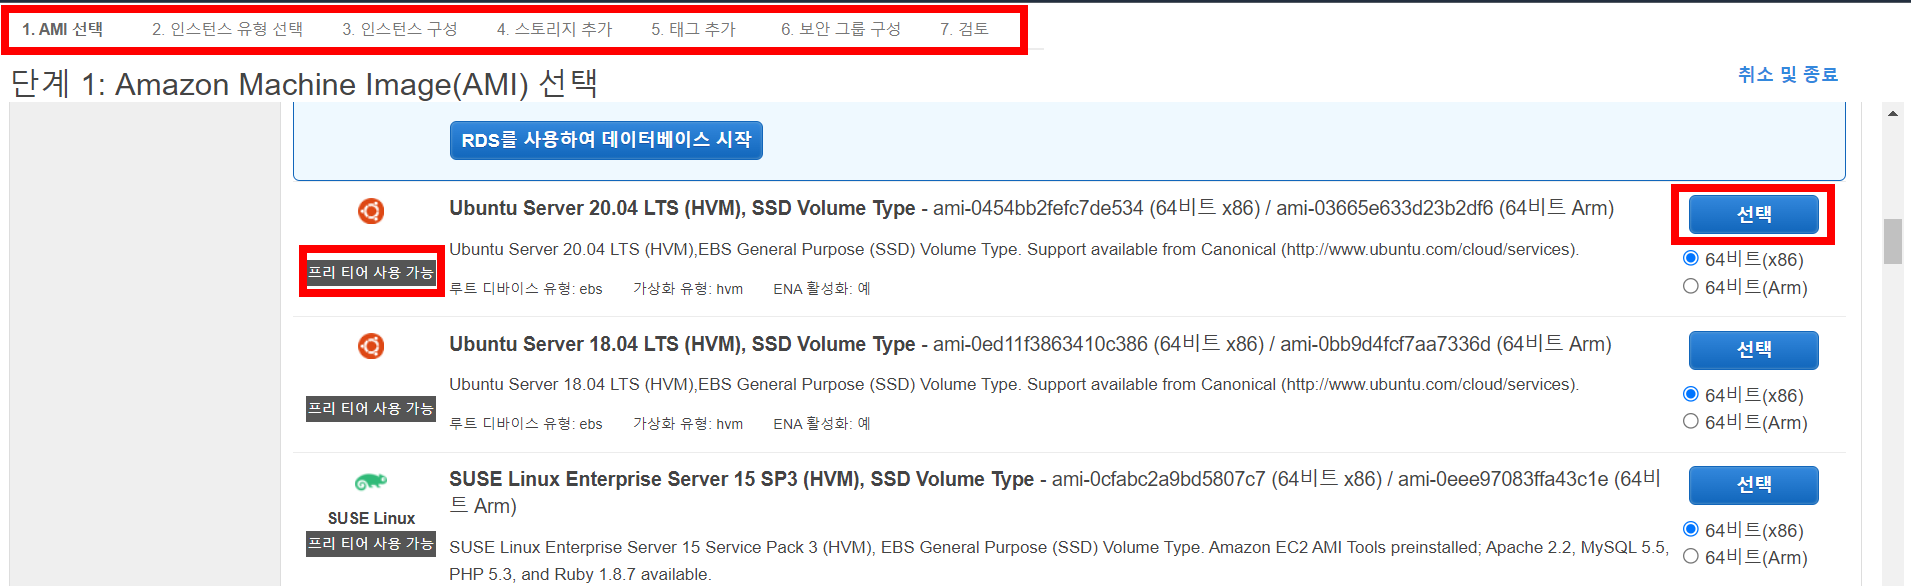Click the Ubuntu Server 20.04 logo icon
This screenshot has width=1911, height=586.
click(x=371, y=211)
